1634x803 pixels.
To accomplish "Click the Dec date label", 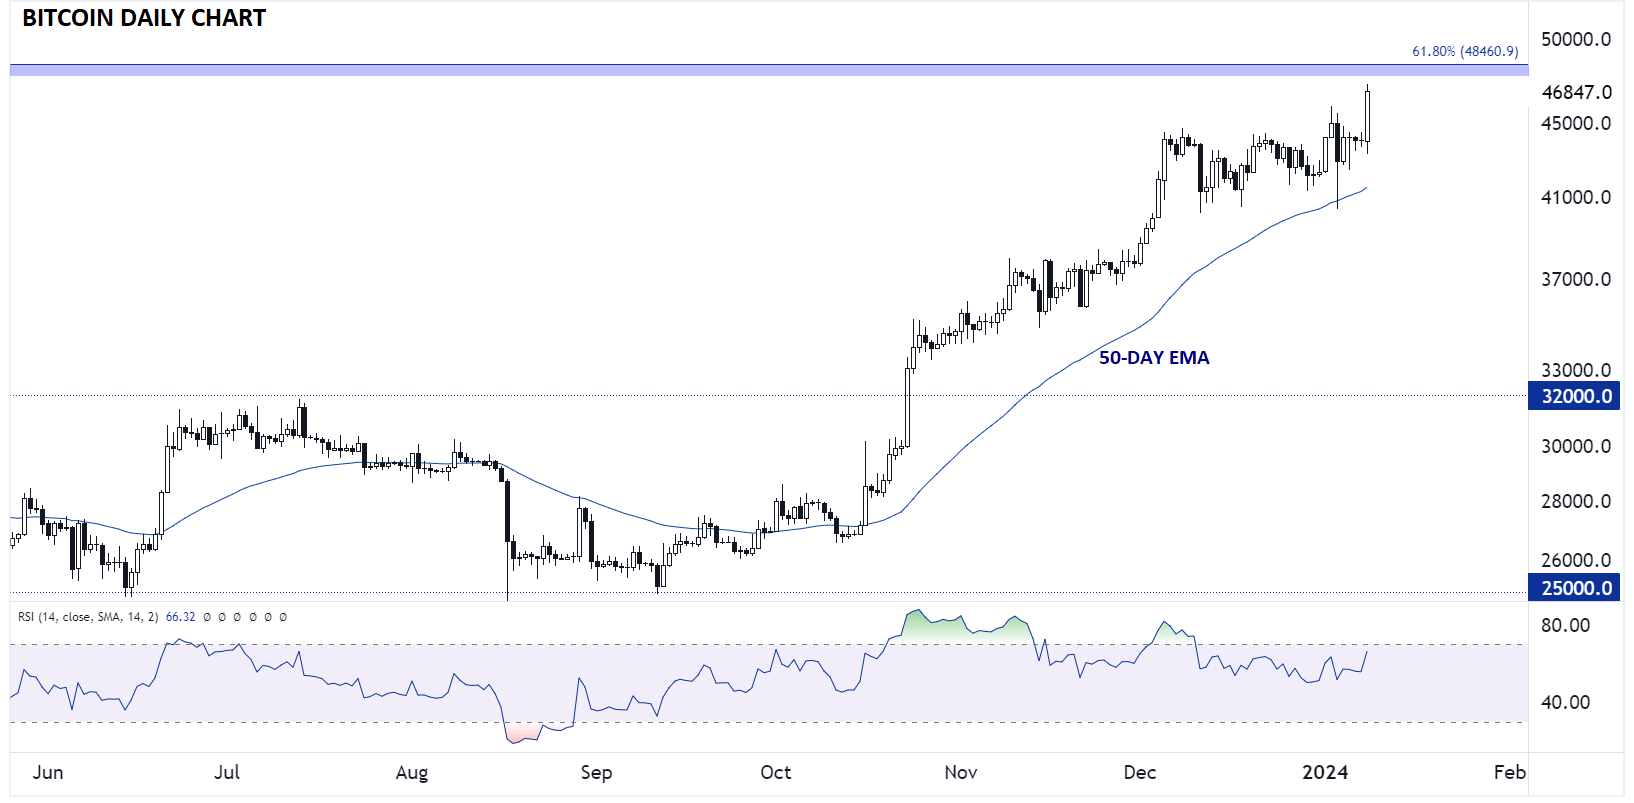I will click(1139, 772).
